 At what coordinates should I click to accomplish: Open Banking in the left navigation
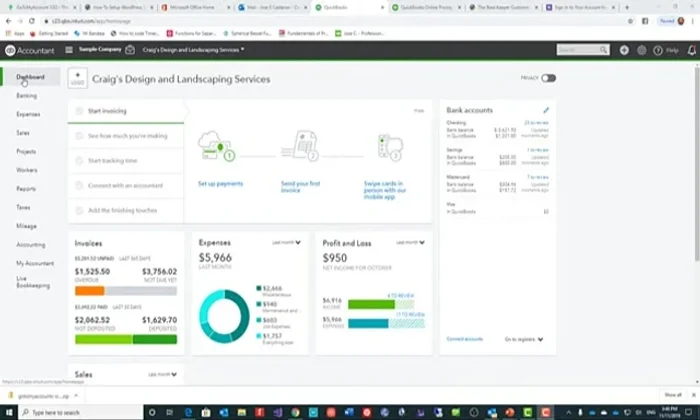click(x=27, y=96)
